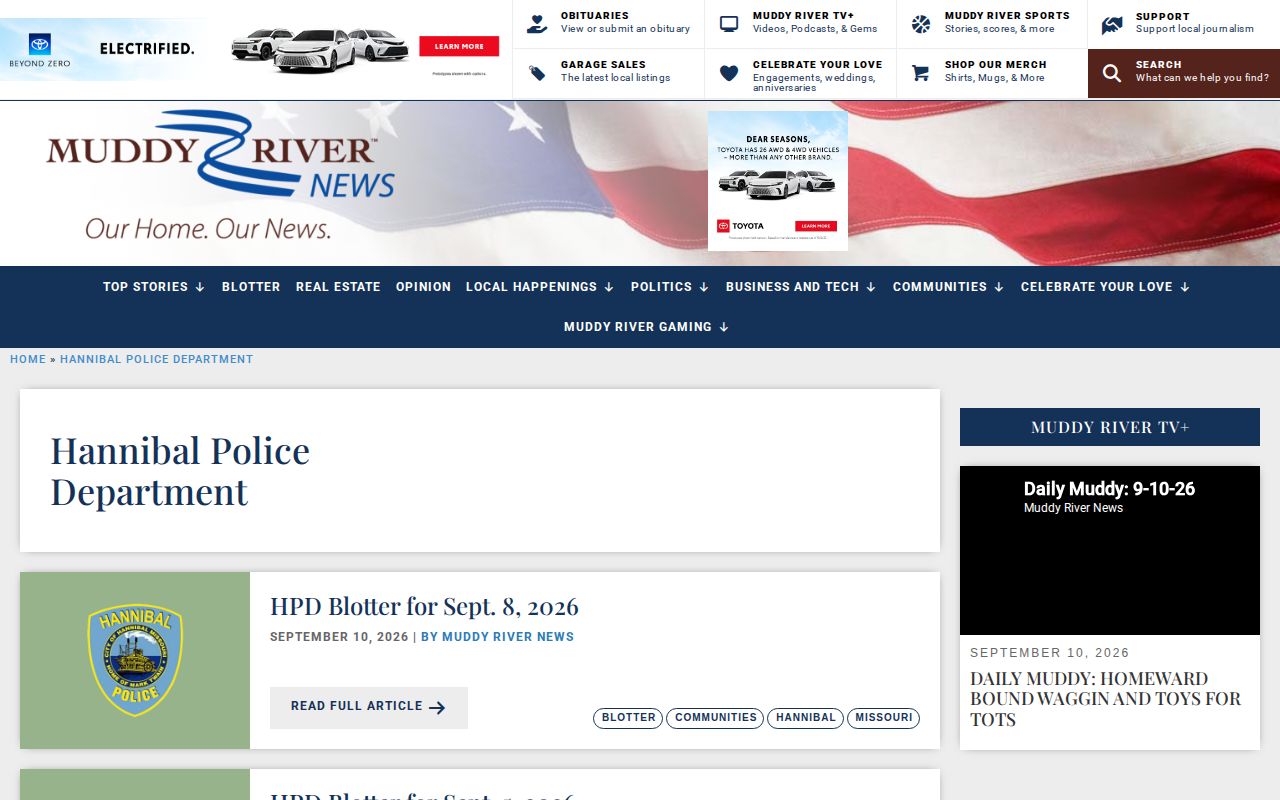This screenshot has width=1280, height=800.
Task: Click the Support local journalism link text
Action: tap(1194, 29)
